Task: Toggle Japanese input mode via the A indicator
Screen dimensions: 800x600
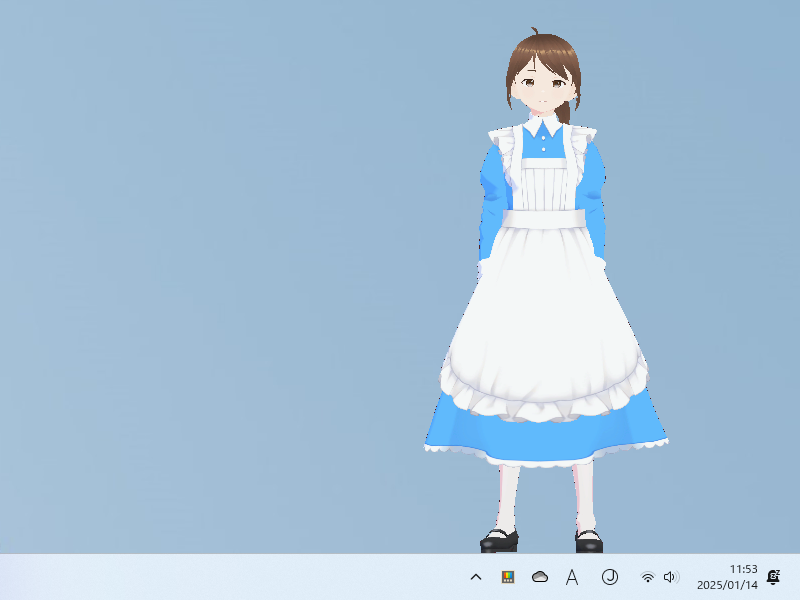Action: pyautogui.click(x=570, y=576)
